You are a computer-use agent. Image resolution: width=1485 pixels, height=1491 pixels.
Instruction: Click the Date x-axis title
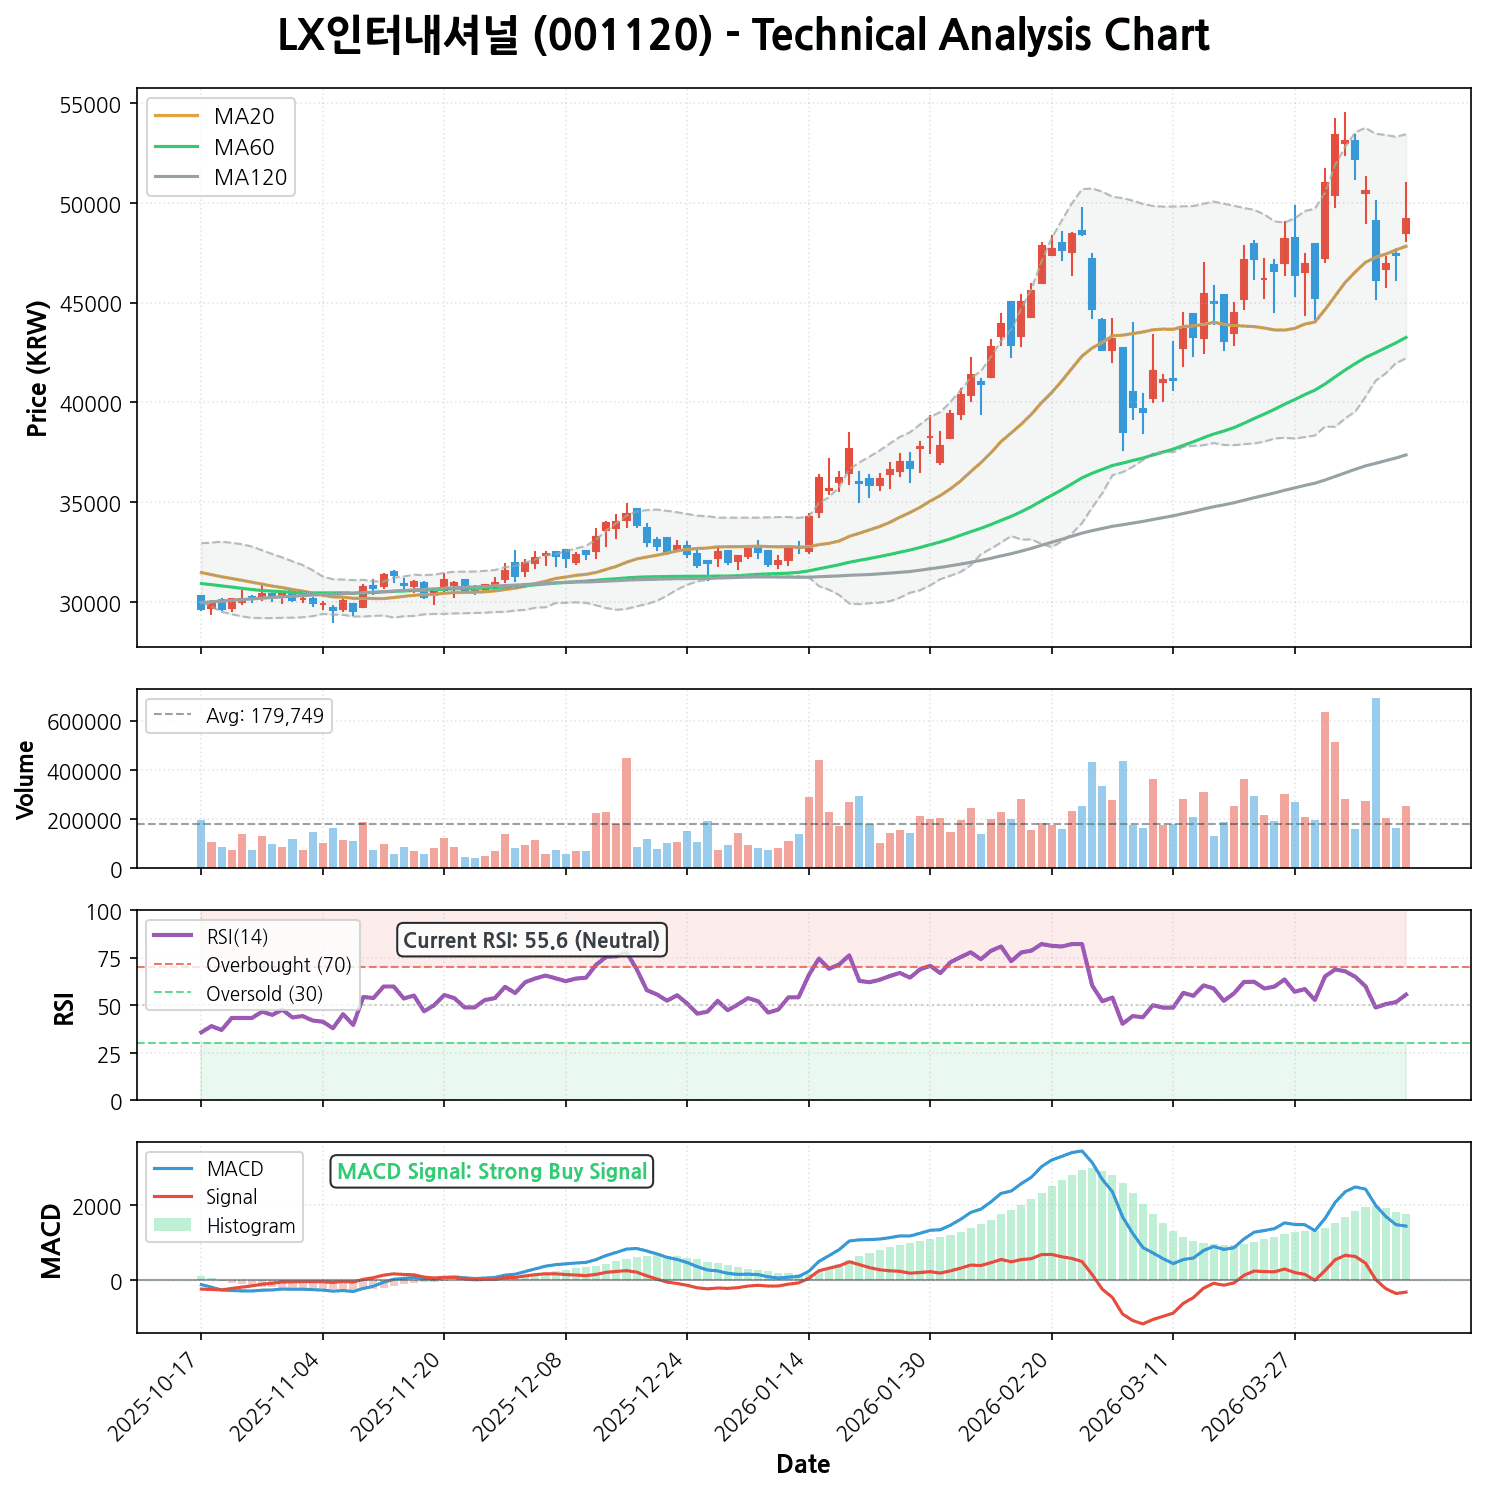click(803, 1465)
